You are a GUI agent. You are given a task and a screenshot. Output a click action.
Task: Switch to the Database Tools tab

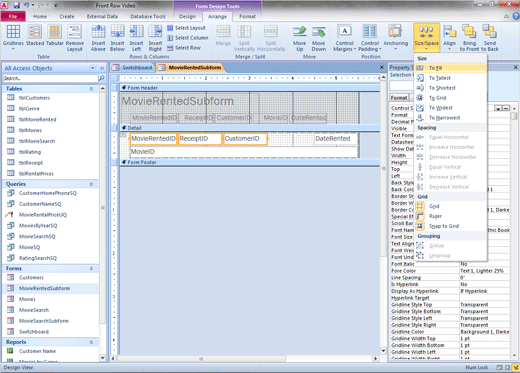[x=148, y=16]
